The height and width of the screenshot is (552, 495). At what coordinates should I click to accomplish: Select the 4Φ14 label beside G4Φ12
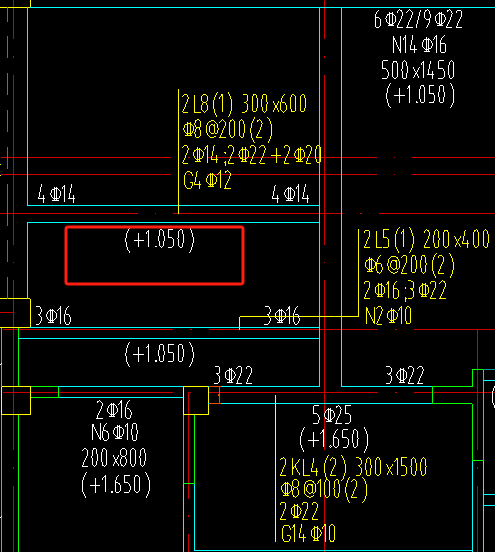click(x=290, y=194)
